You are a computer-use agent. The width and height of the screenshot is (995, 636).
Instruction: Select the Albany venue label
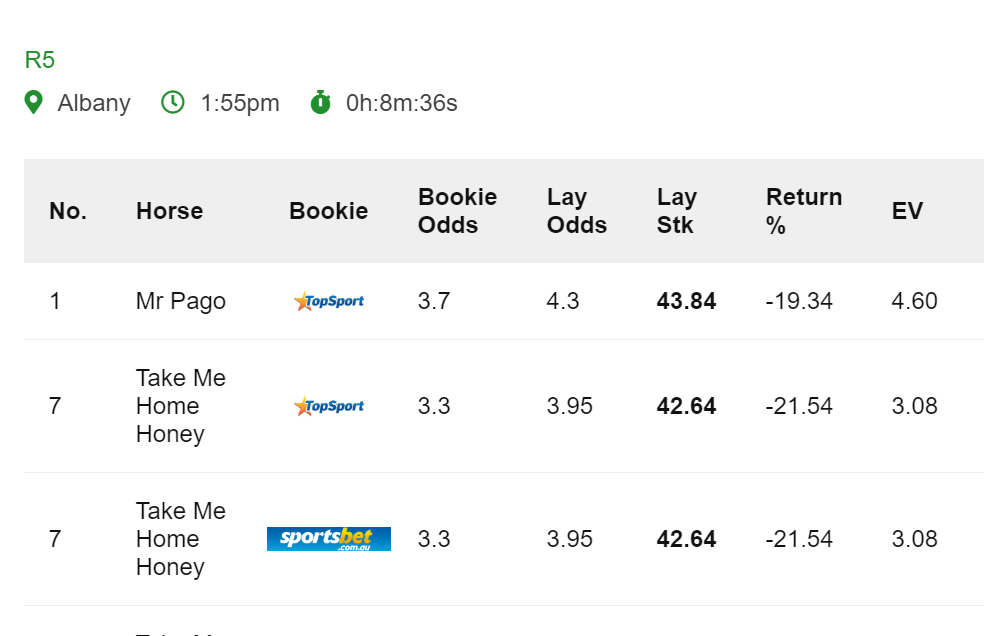94,103
